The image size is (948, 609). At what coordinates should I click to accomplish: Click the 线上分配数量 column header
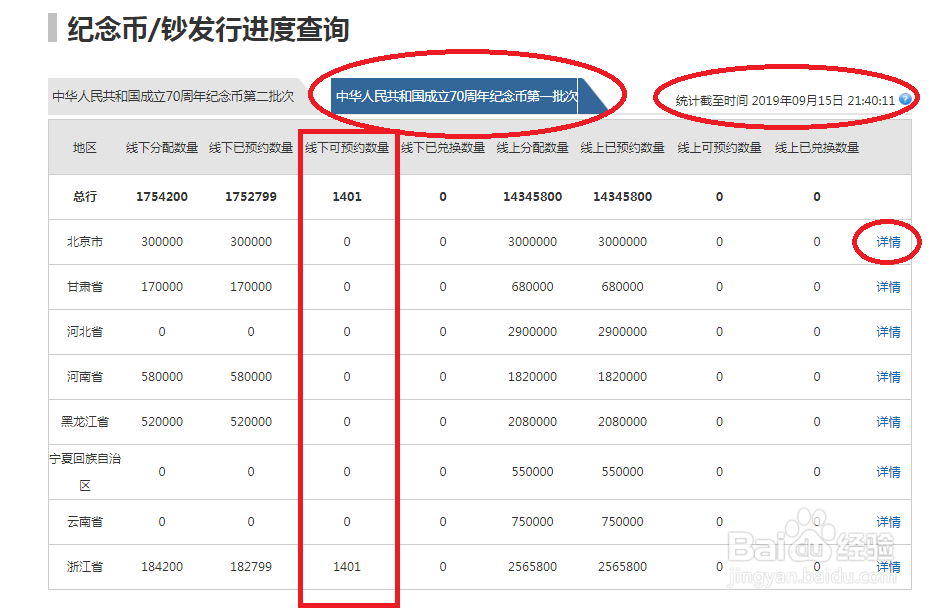533,148
